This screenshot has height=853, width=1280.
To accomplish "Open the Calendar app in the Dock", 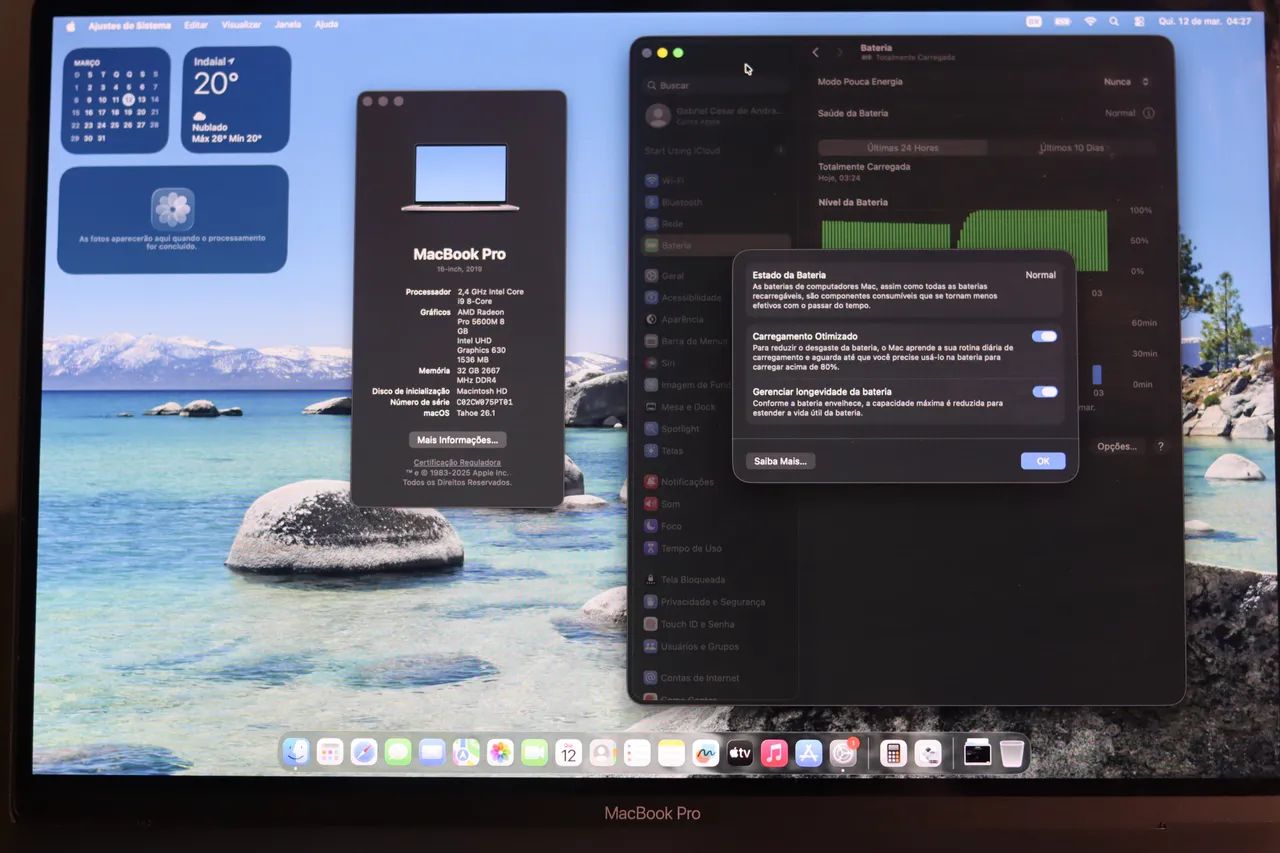I will pyautogui.click(x=568, y=752).
